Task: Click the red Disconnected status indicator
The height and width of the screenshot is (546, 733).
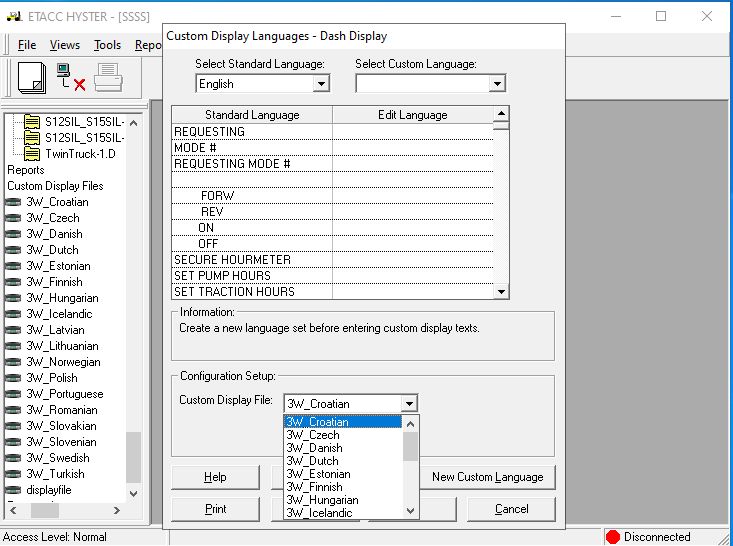Action: tap(613, 537)
